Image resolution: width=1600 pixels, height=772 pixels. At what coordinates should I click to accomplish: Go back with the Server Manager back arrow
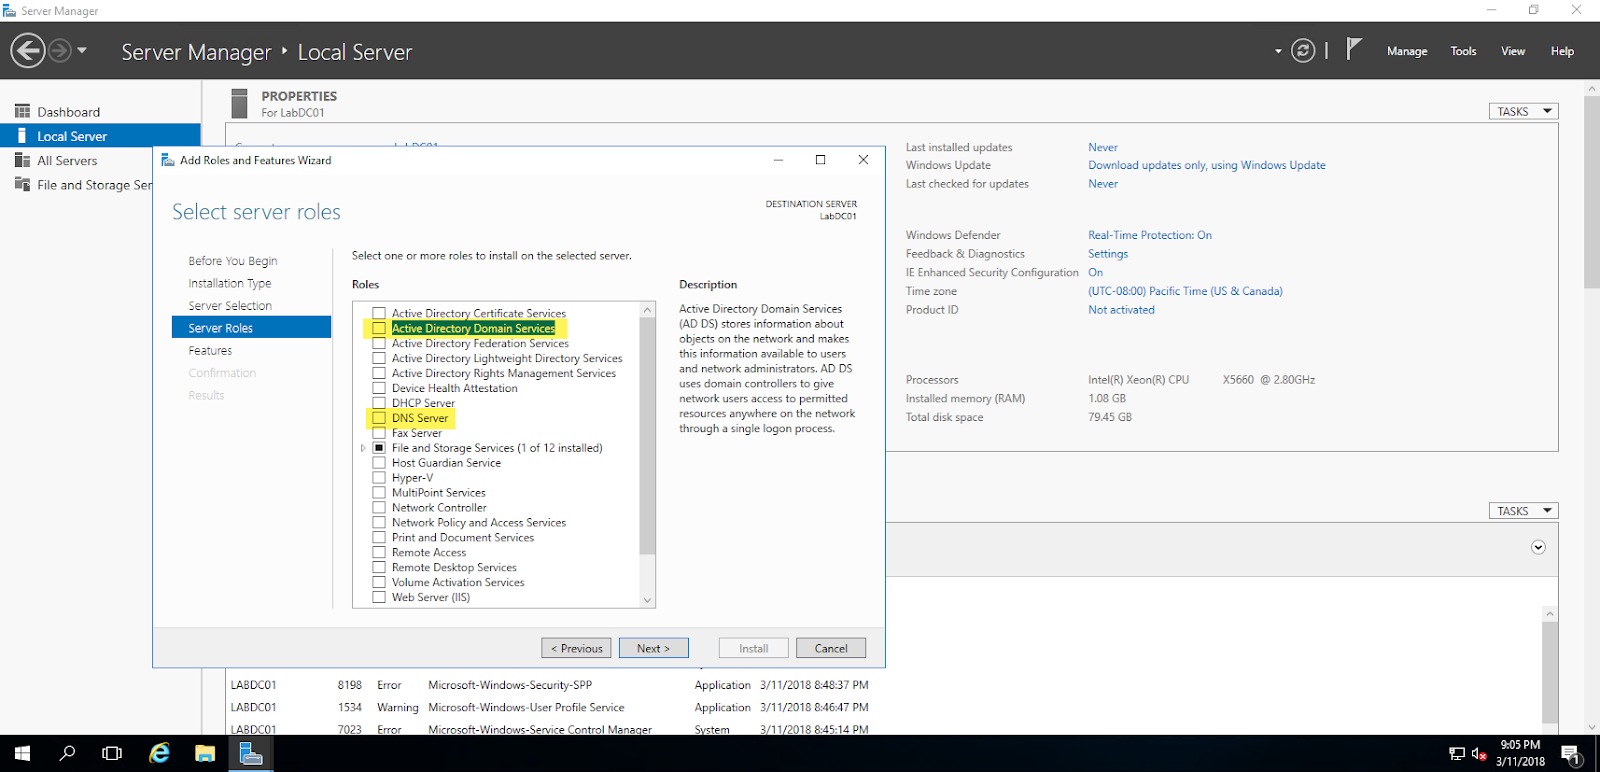pos(28,50)
